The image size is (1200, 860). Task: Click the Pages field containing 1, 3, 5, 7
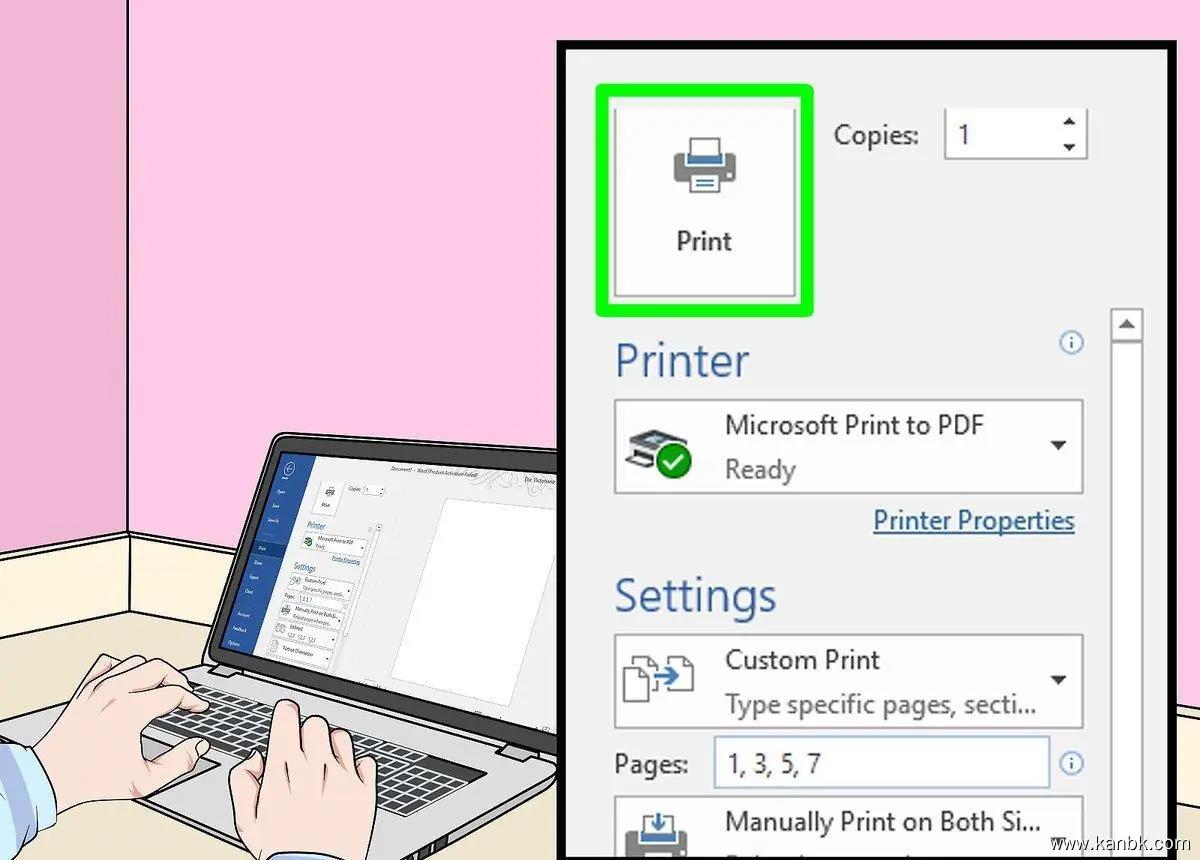click(x=881, y=764)
